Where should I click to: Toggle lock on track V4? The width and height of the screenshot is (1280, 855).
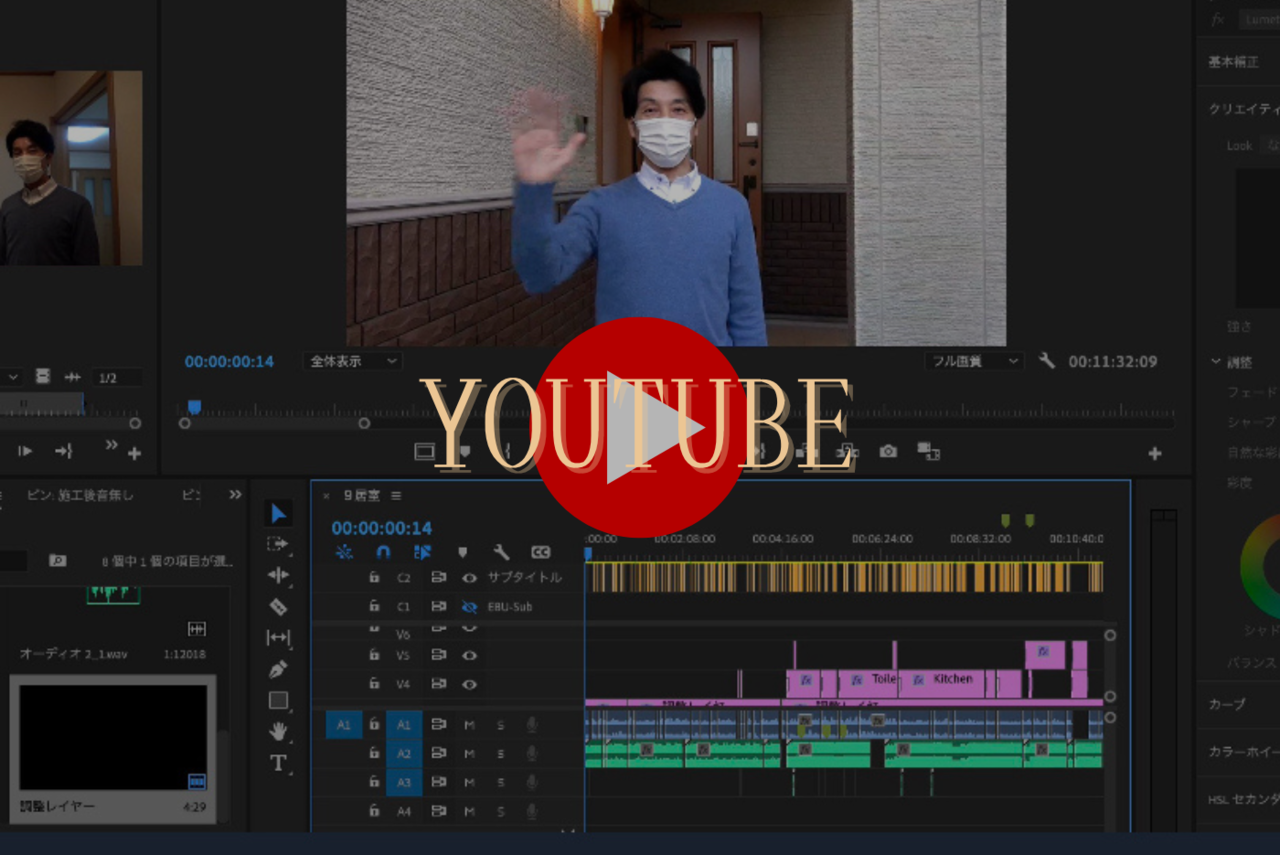pyautogui.click(x=374, y=684)
